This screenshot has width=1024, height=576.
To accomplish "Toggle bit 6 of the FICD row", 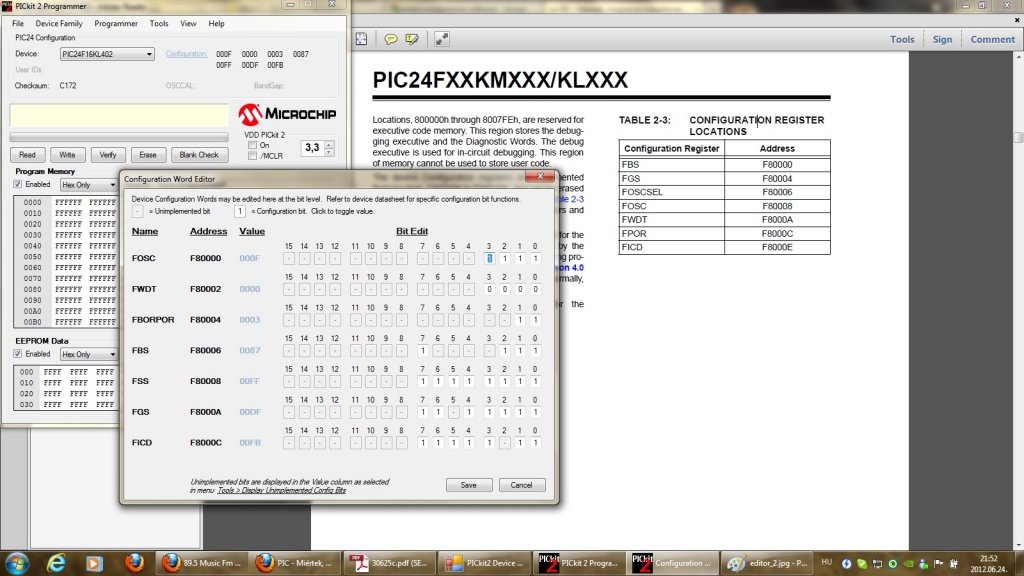I will coord(438,443).
